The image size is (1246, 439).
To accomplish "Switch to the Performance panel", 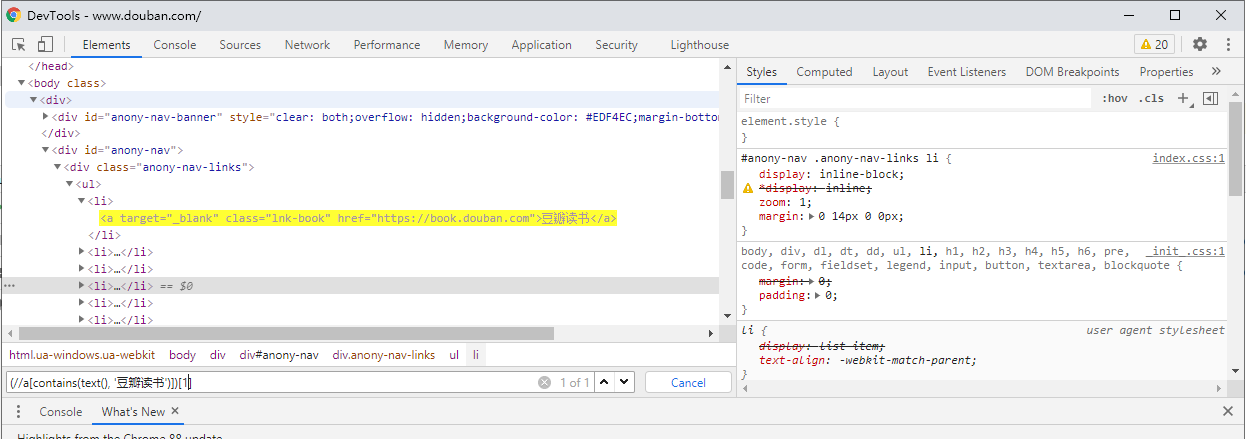I will [x=387, y=44].
